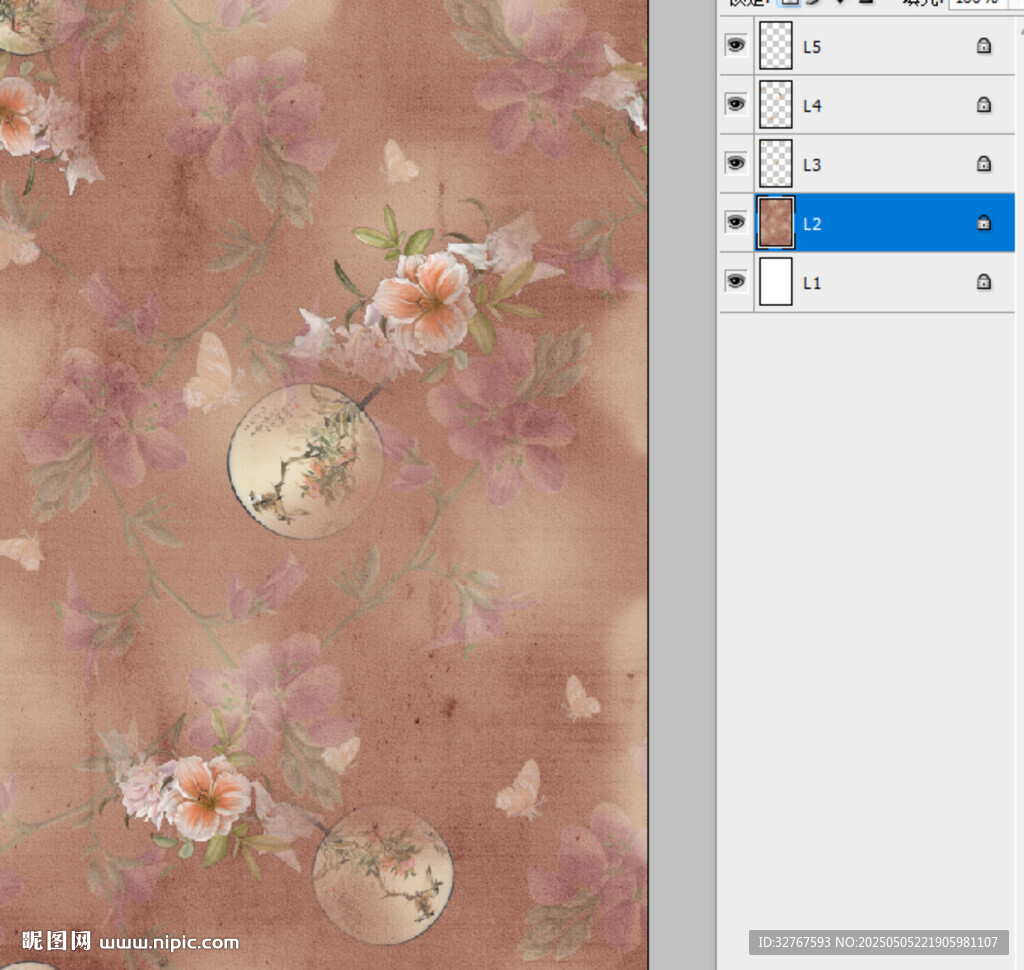Click the lock icon on layer L4

(984, 105)
